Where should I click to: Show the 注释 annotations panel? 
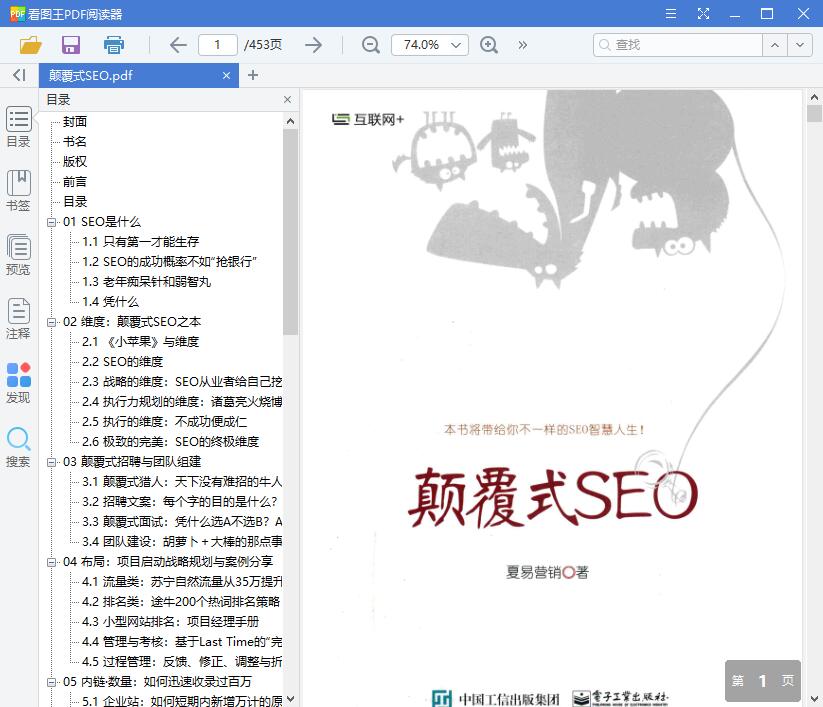tap(17, 318)
